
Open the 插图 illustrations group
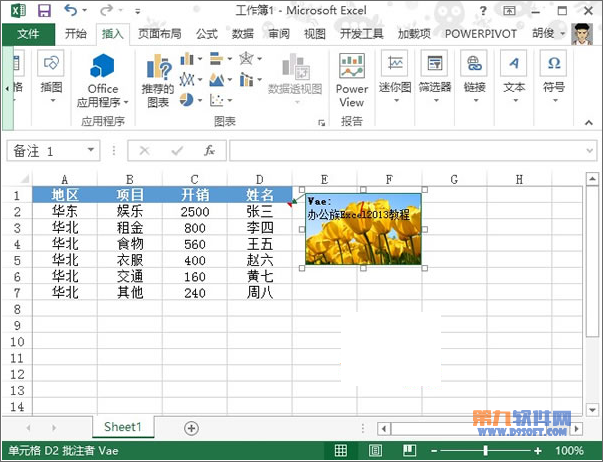(x=51, y=77)
